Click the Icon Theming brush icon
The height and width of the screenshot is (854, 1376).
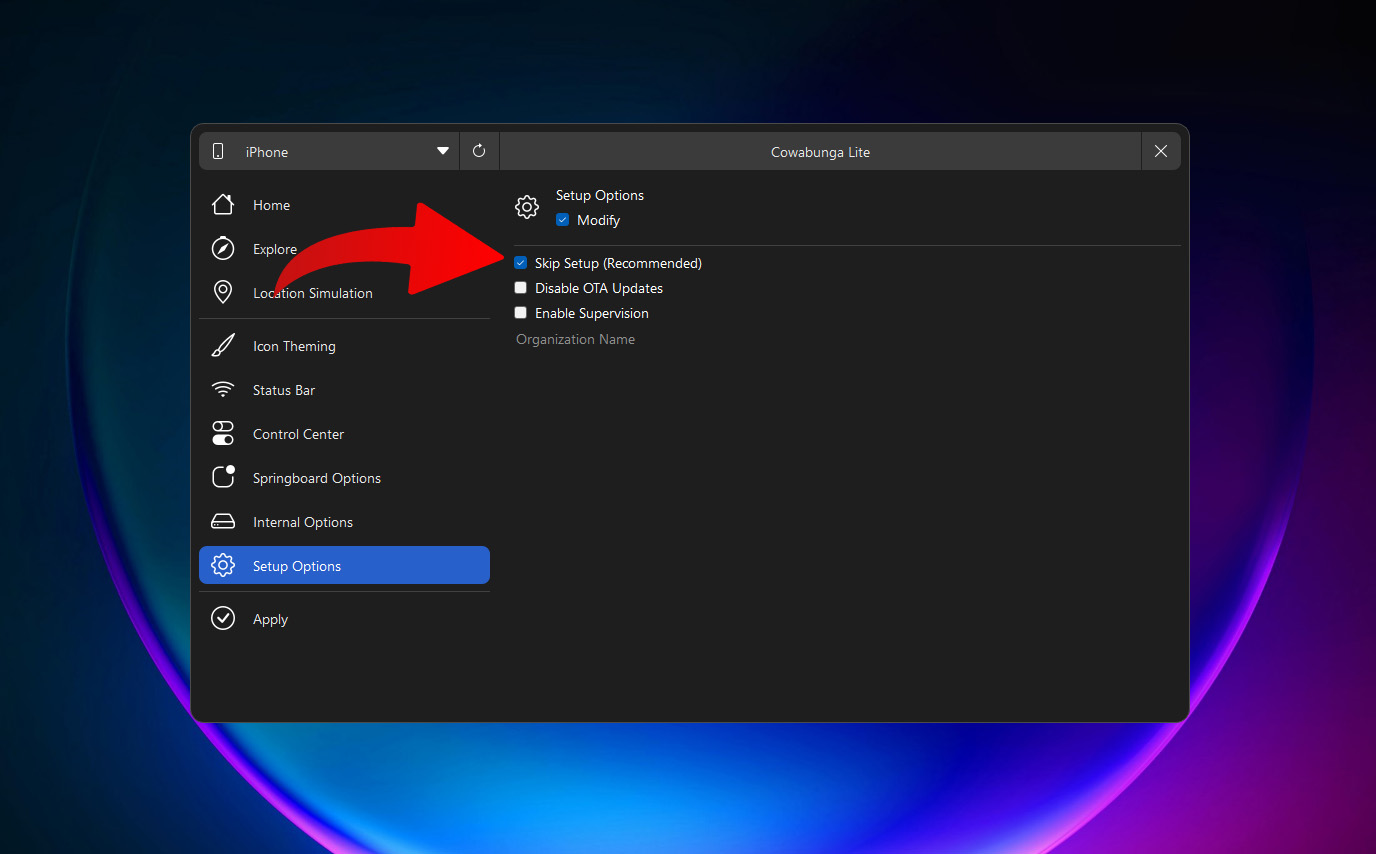(x=223, y=346)
